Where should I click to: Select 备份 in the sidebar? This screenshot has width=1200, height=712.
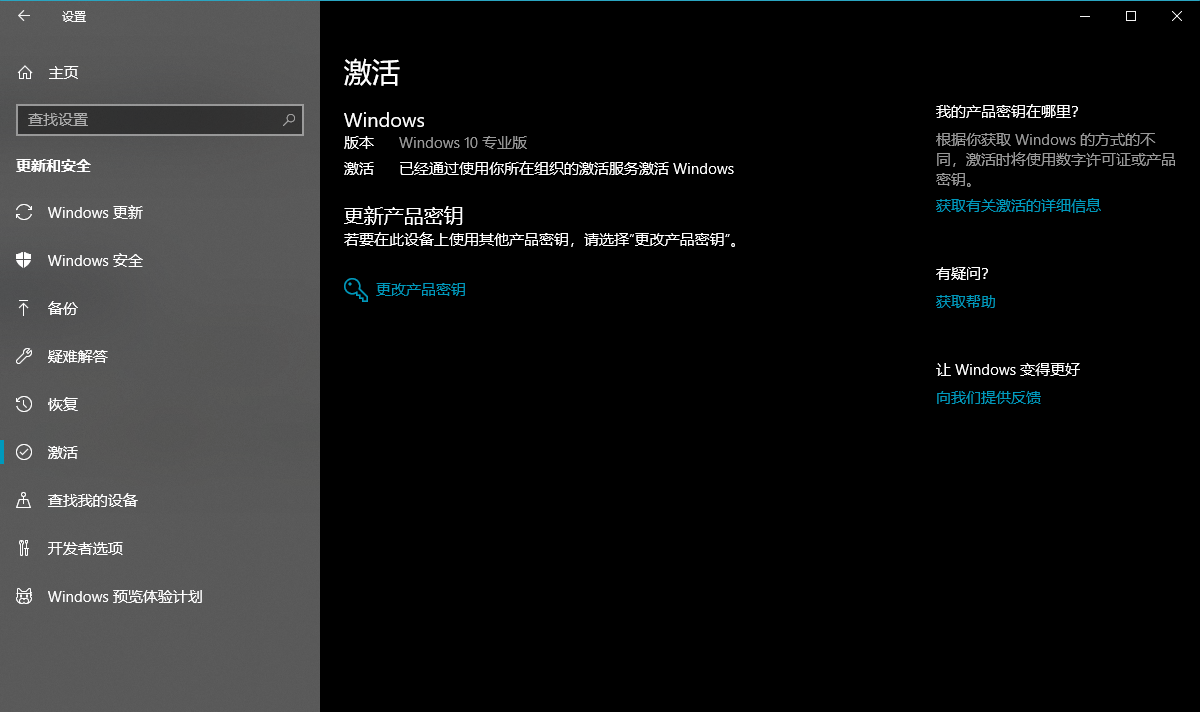pos(160,309)
